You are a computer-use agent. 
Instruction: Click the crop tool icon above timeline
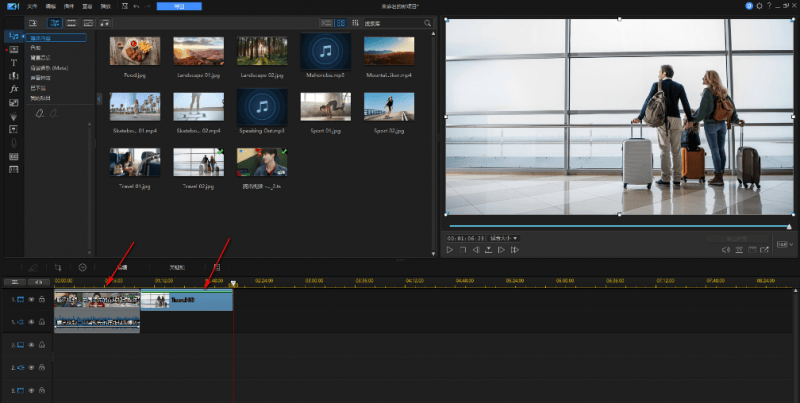(58, 268)
